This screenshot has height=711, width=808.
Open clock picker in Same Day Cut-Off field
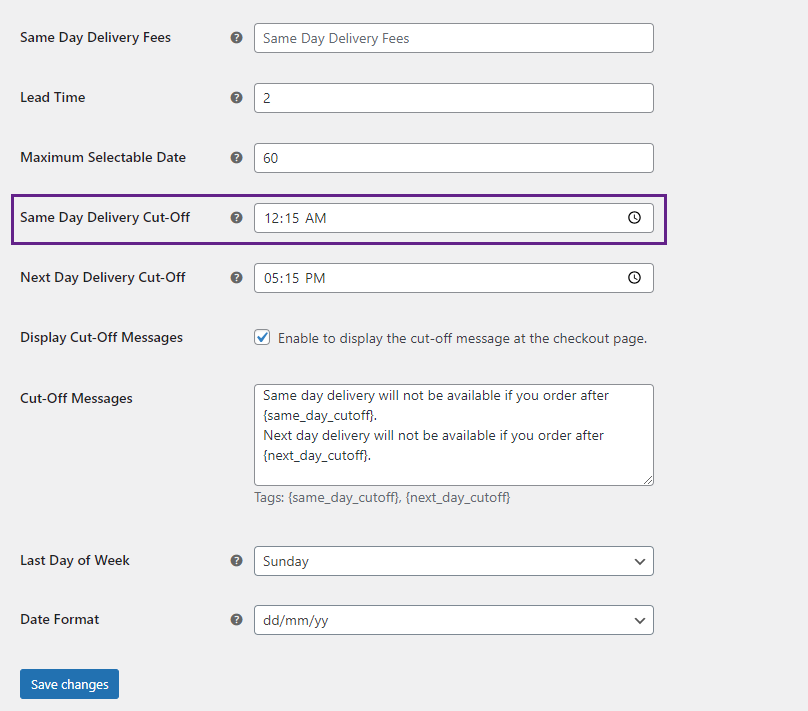point(634,218)
